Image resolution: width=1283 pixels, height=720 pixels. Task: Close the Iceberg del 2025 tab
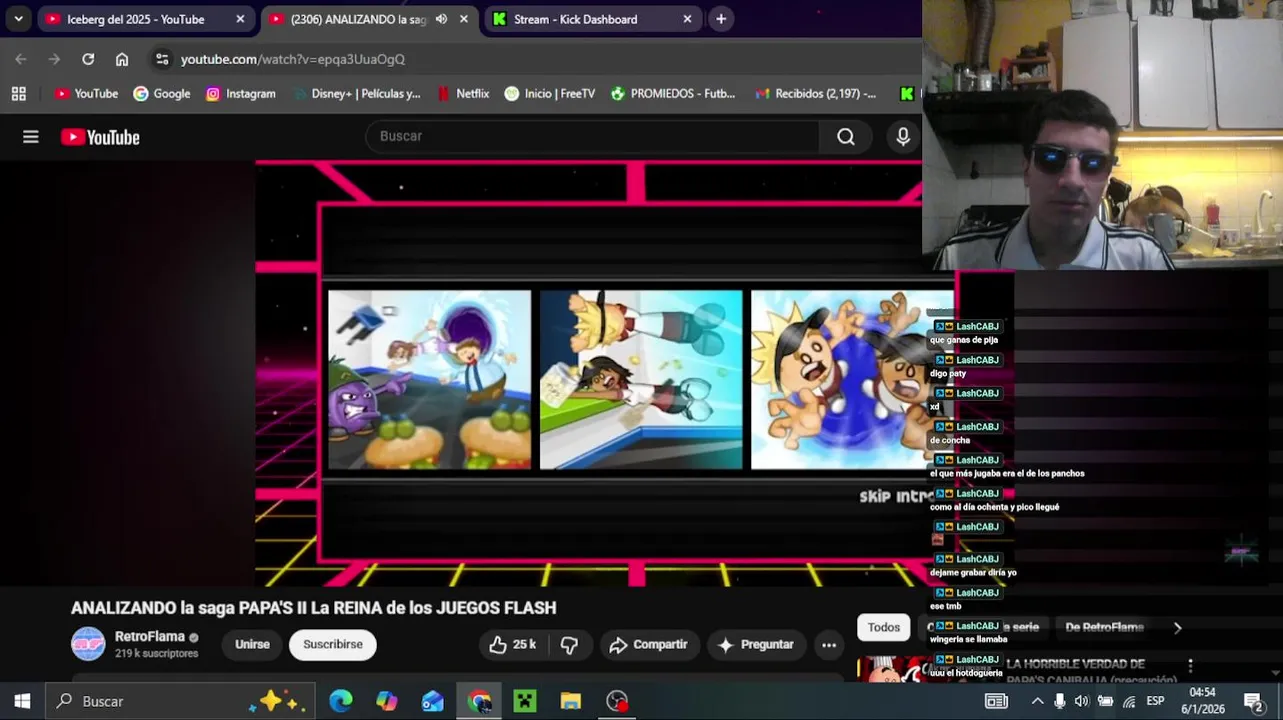tap(240, 19)
